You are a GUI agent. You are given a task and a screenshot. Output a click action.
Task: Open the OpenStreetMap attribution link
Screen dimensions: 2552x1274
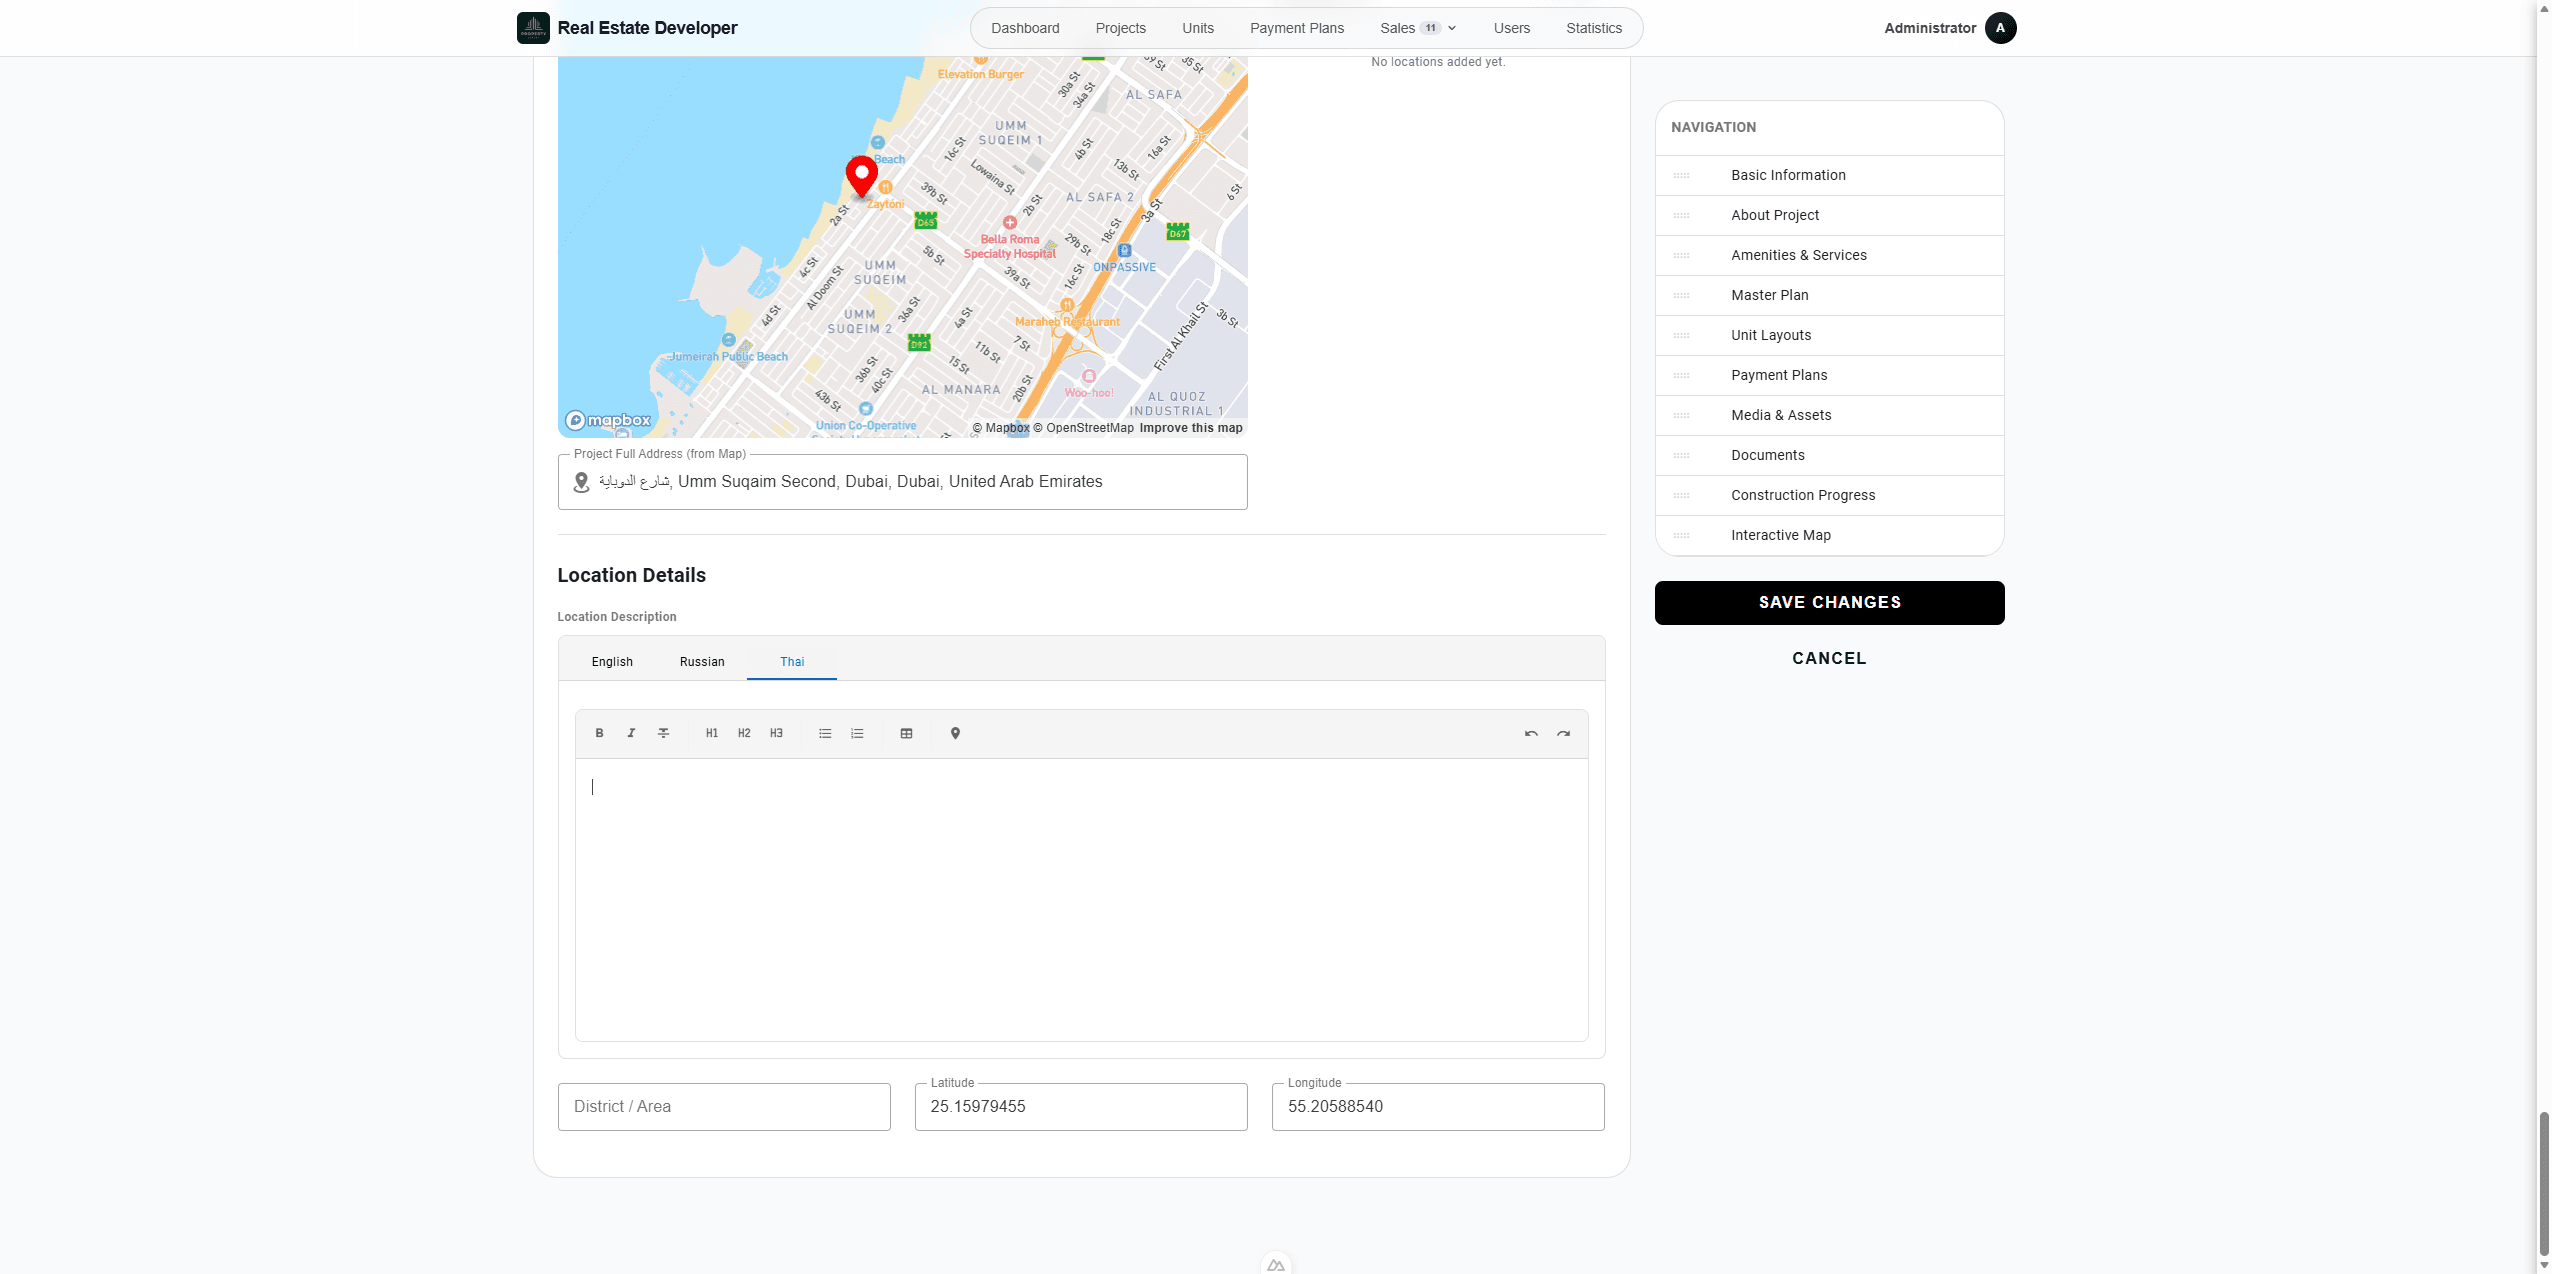[1083, 428]
